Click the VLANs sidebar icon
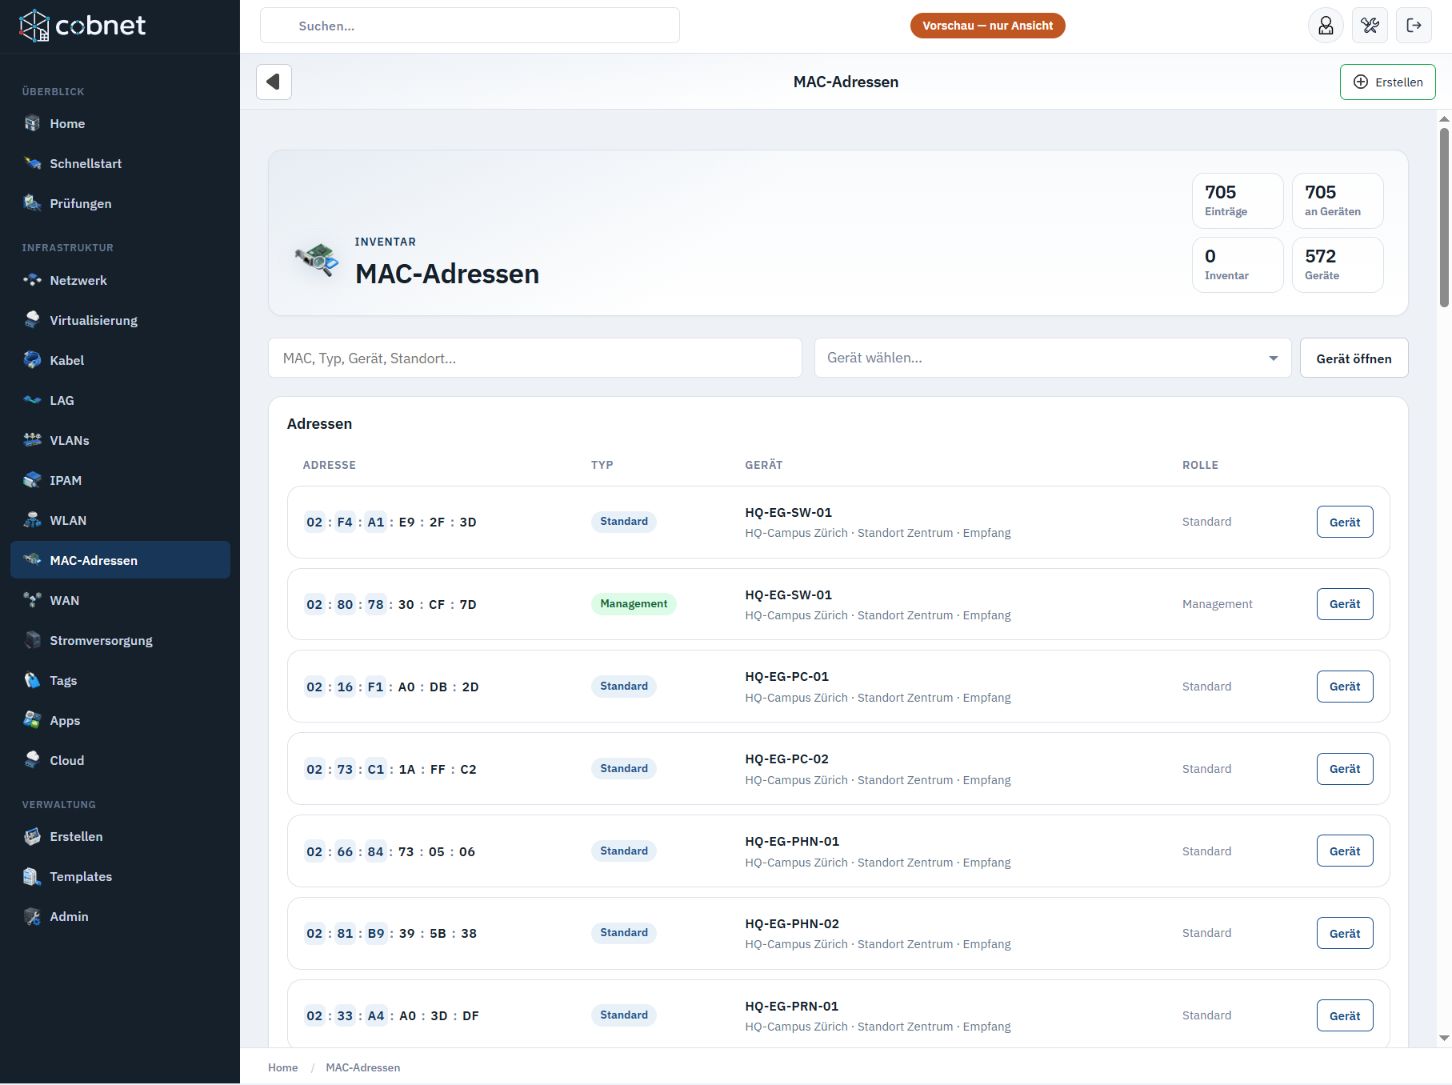Viewport: 1452px width, 1085px height. pyautogui.click(x=32, y=441)
